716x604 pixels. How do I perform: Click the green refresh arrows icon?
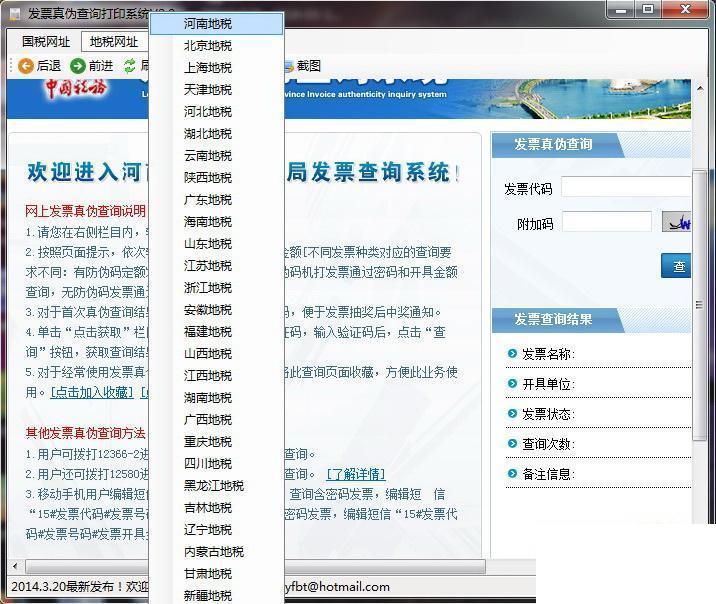click(130, 66)
